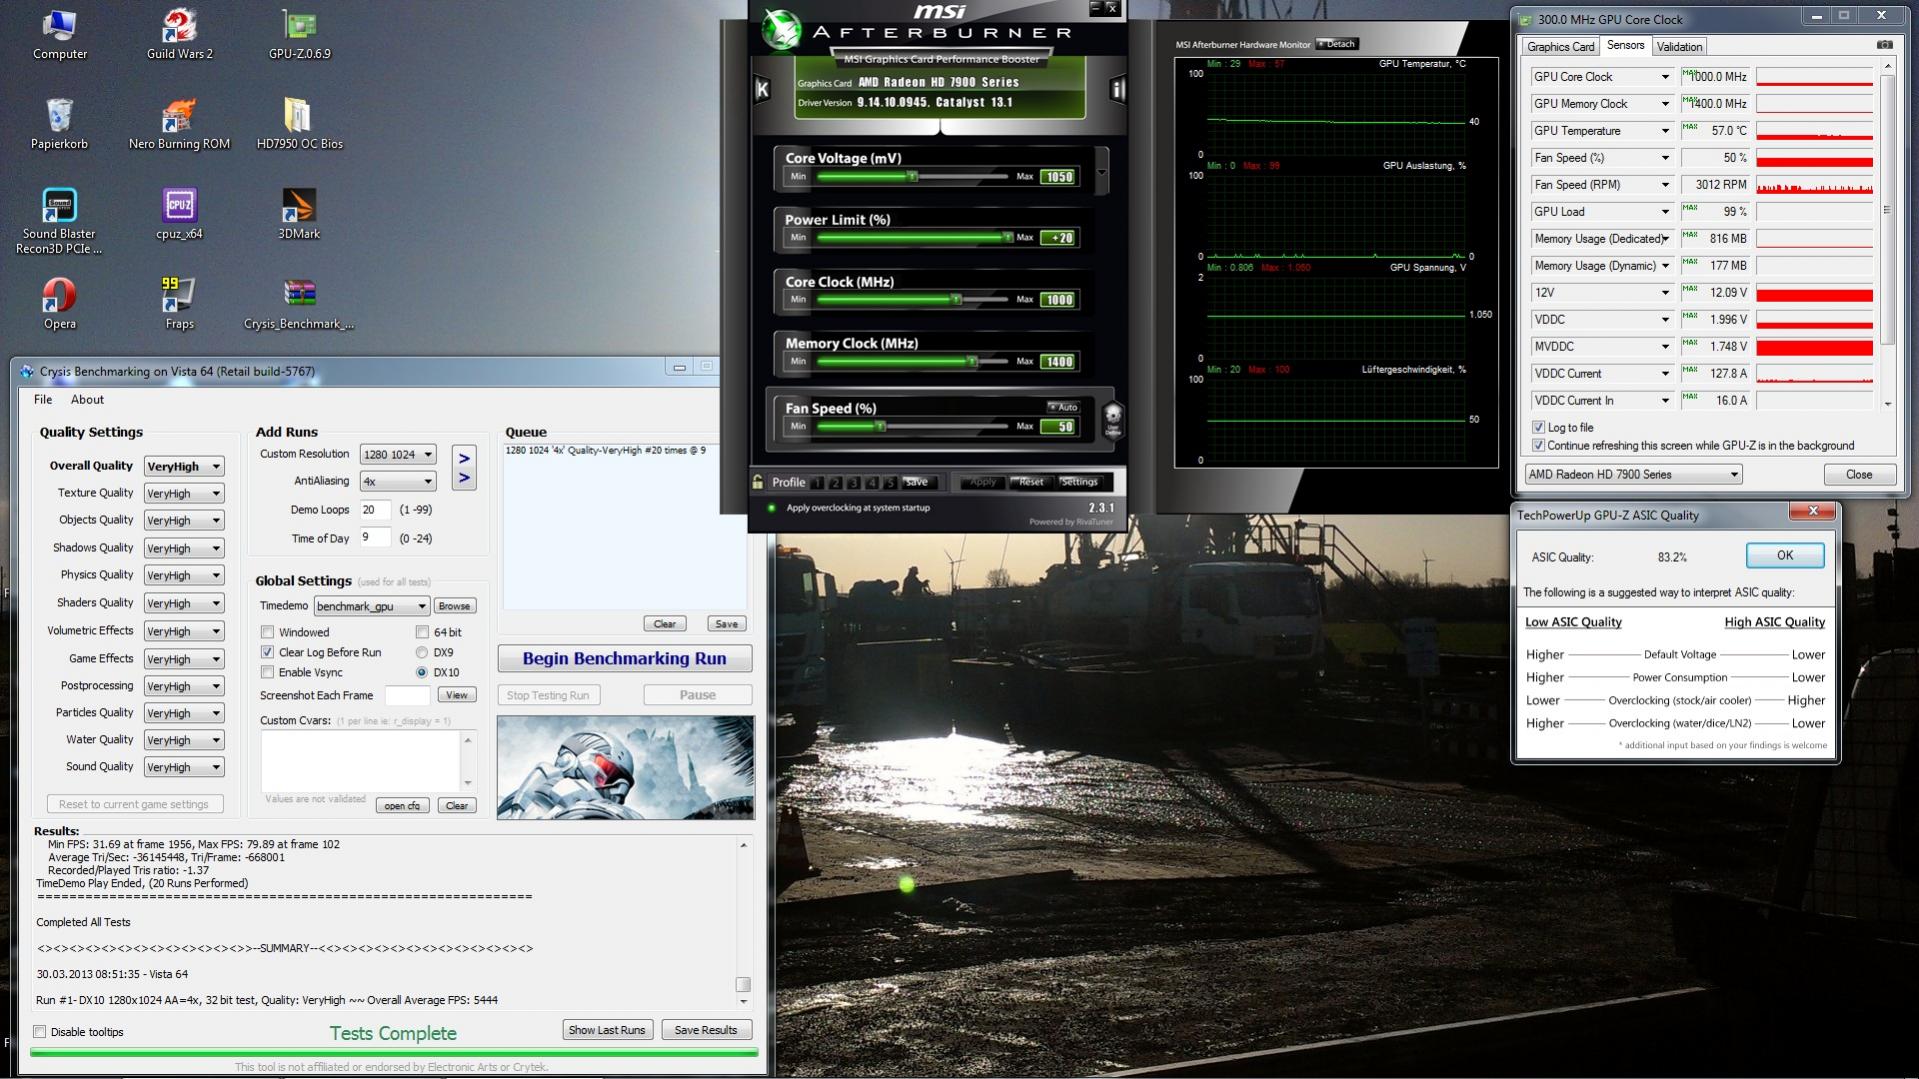Screen dimensions: 1919x1079
Task: Toggle the Auto fan speed button
Action: click(x=1063, y=407)
